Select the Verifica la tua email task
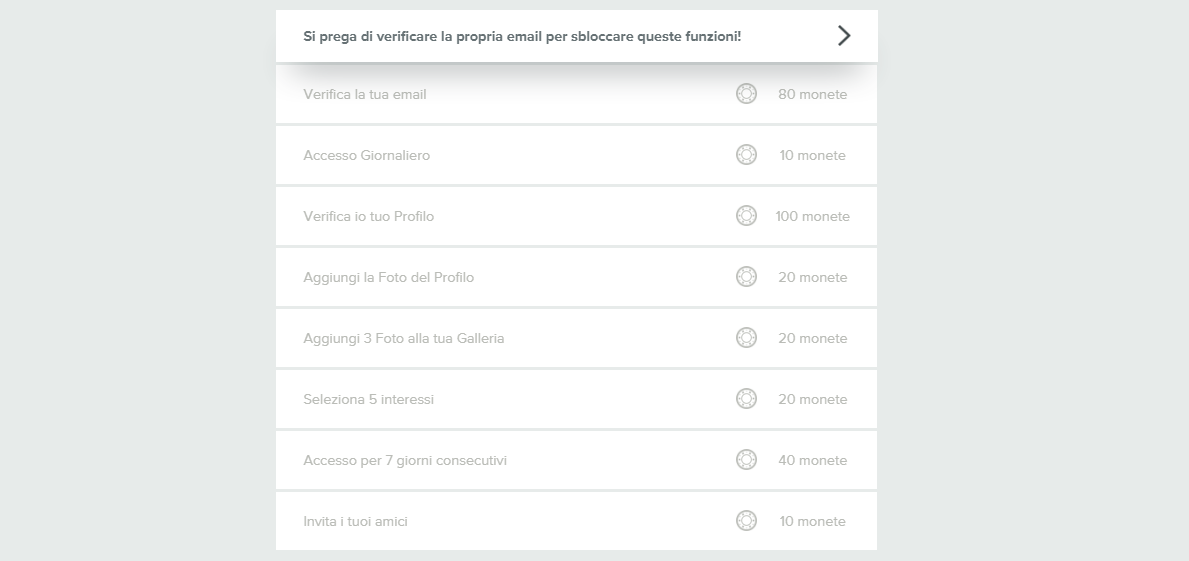 click(x=365, y=95)
